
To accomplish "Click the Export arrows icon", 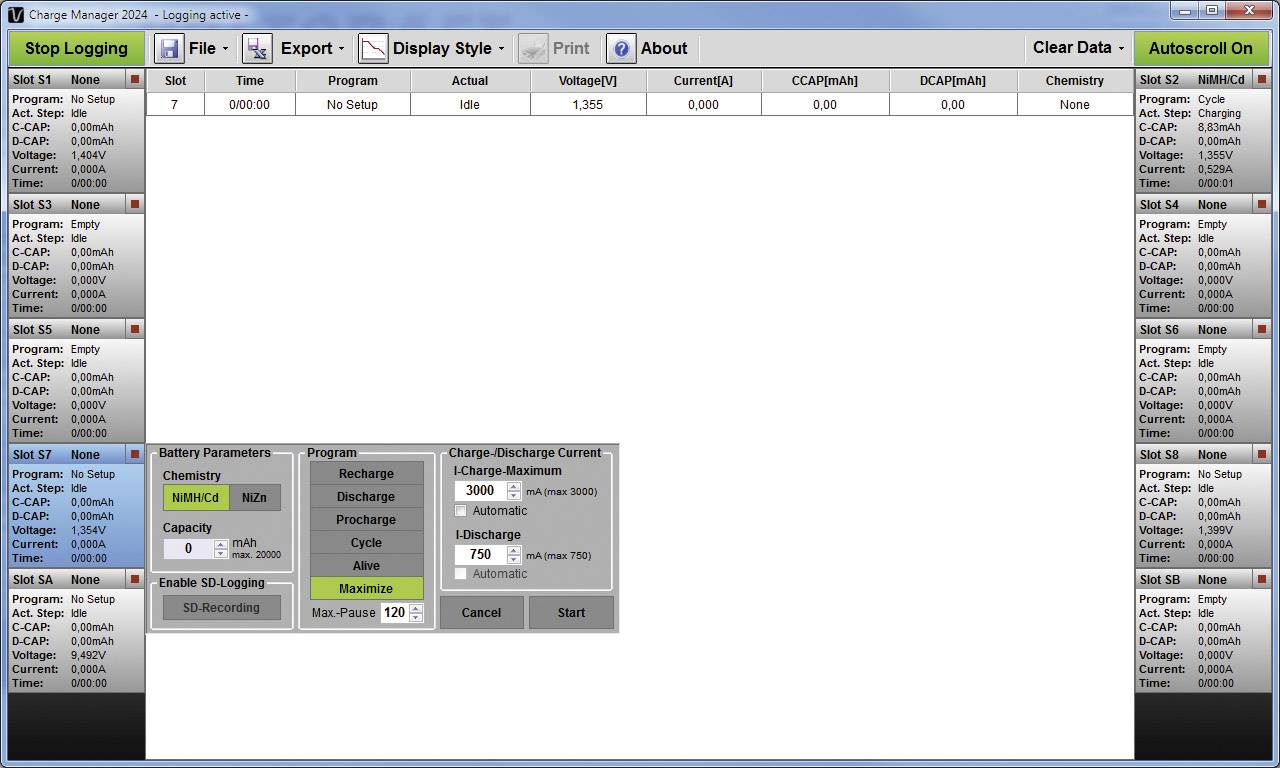I will tap(257, 47).
